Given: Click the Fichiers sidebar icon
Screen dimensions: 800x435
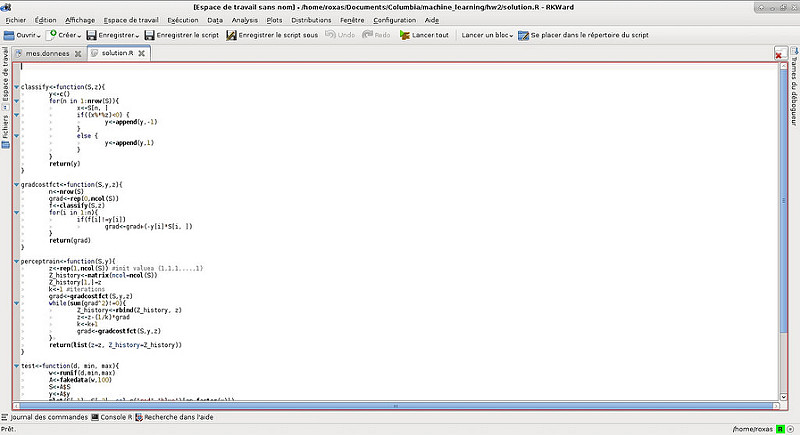Looking at the screenshot, I should click(x=5, y=145).
